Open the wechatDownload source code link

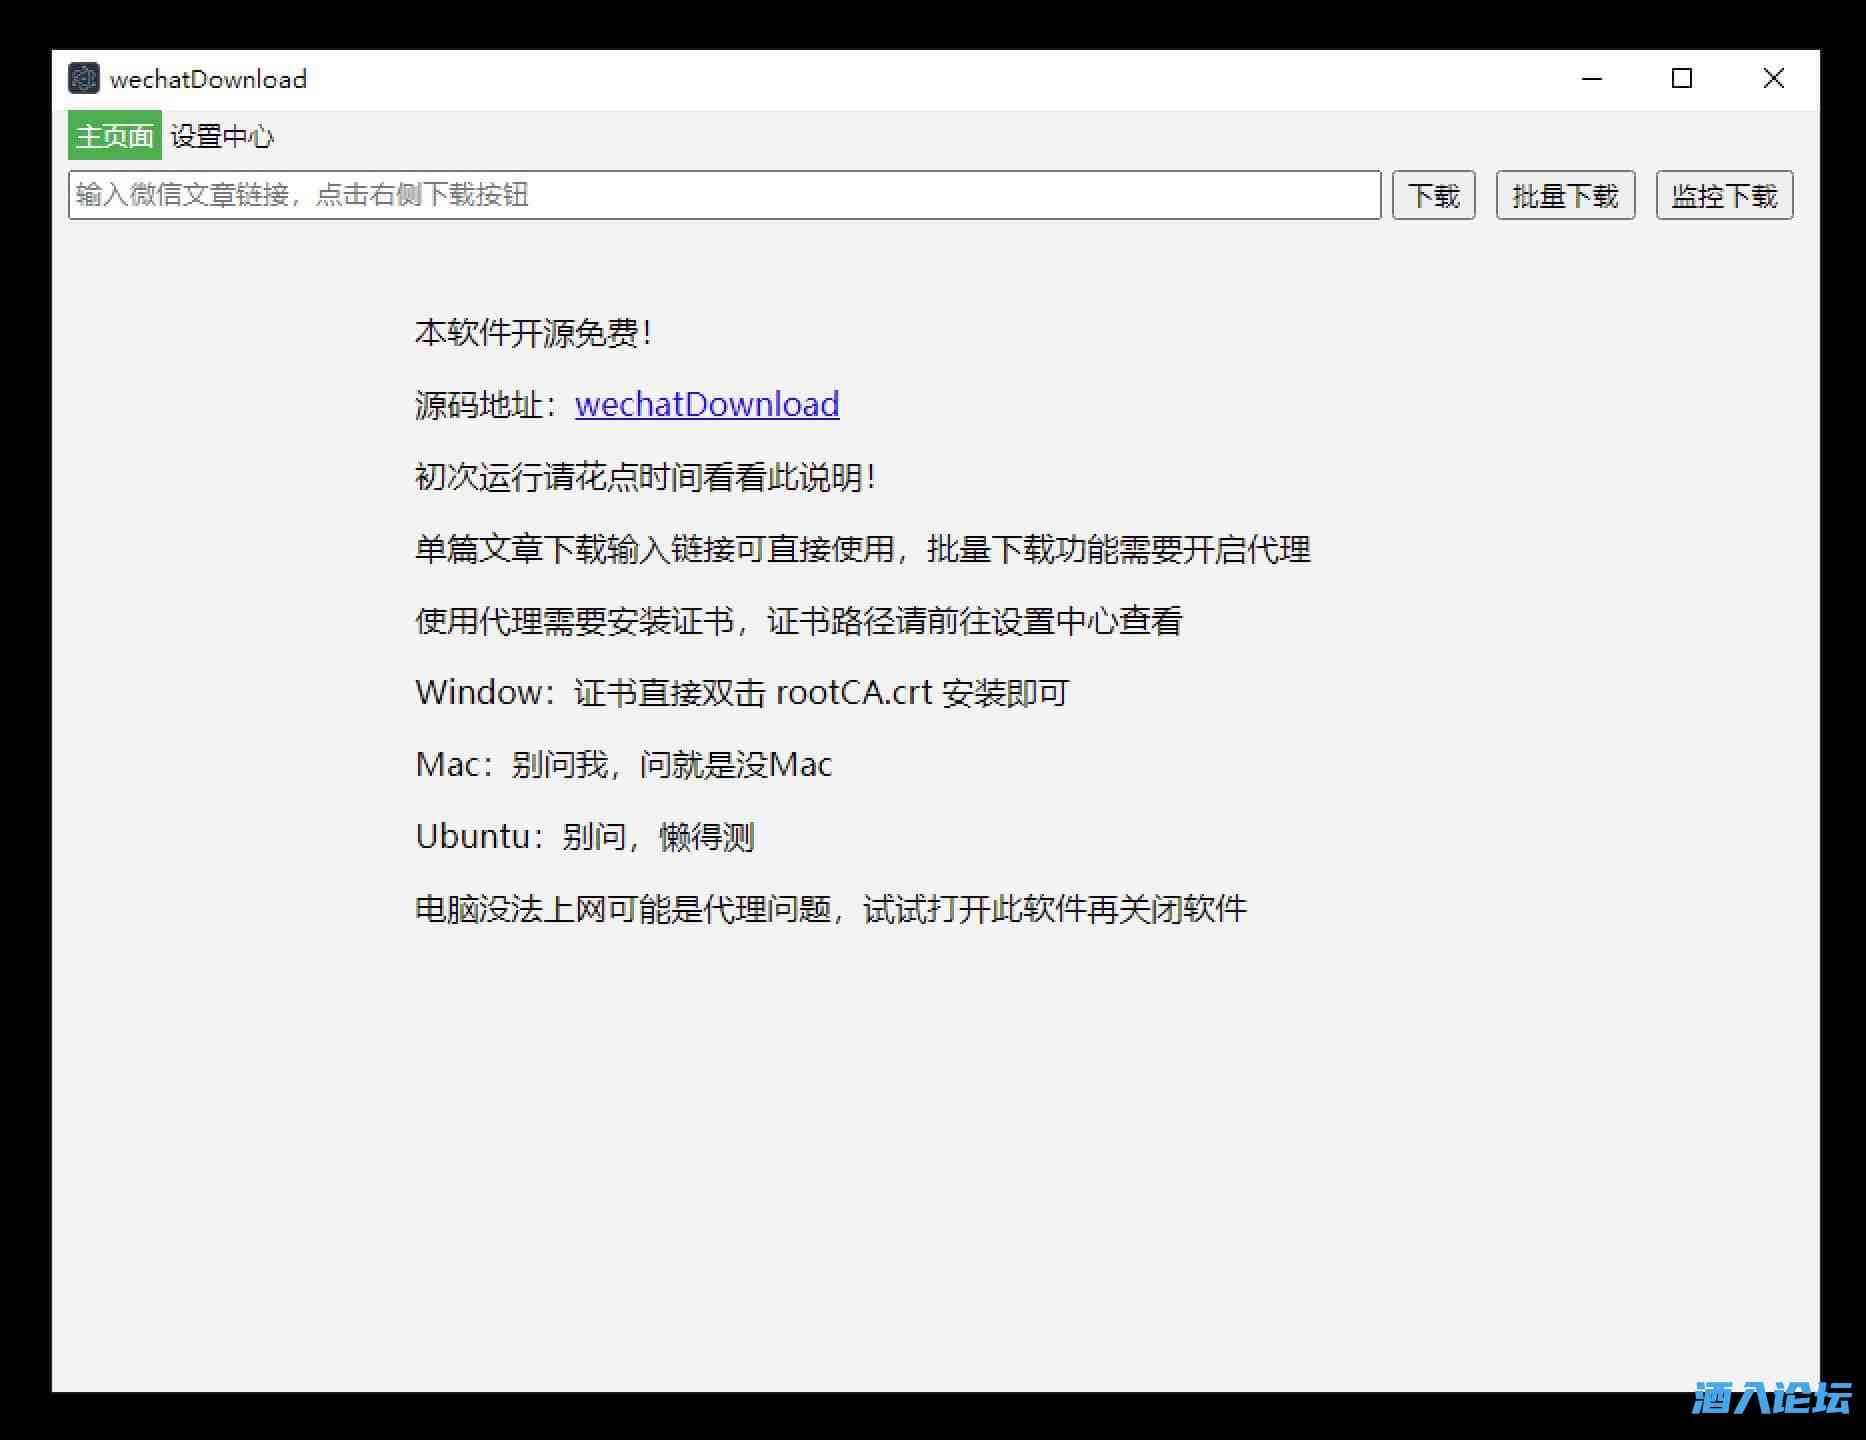pyautogui.click(x=707, y=405)
